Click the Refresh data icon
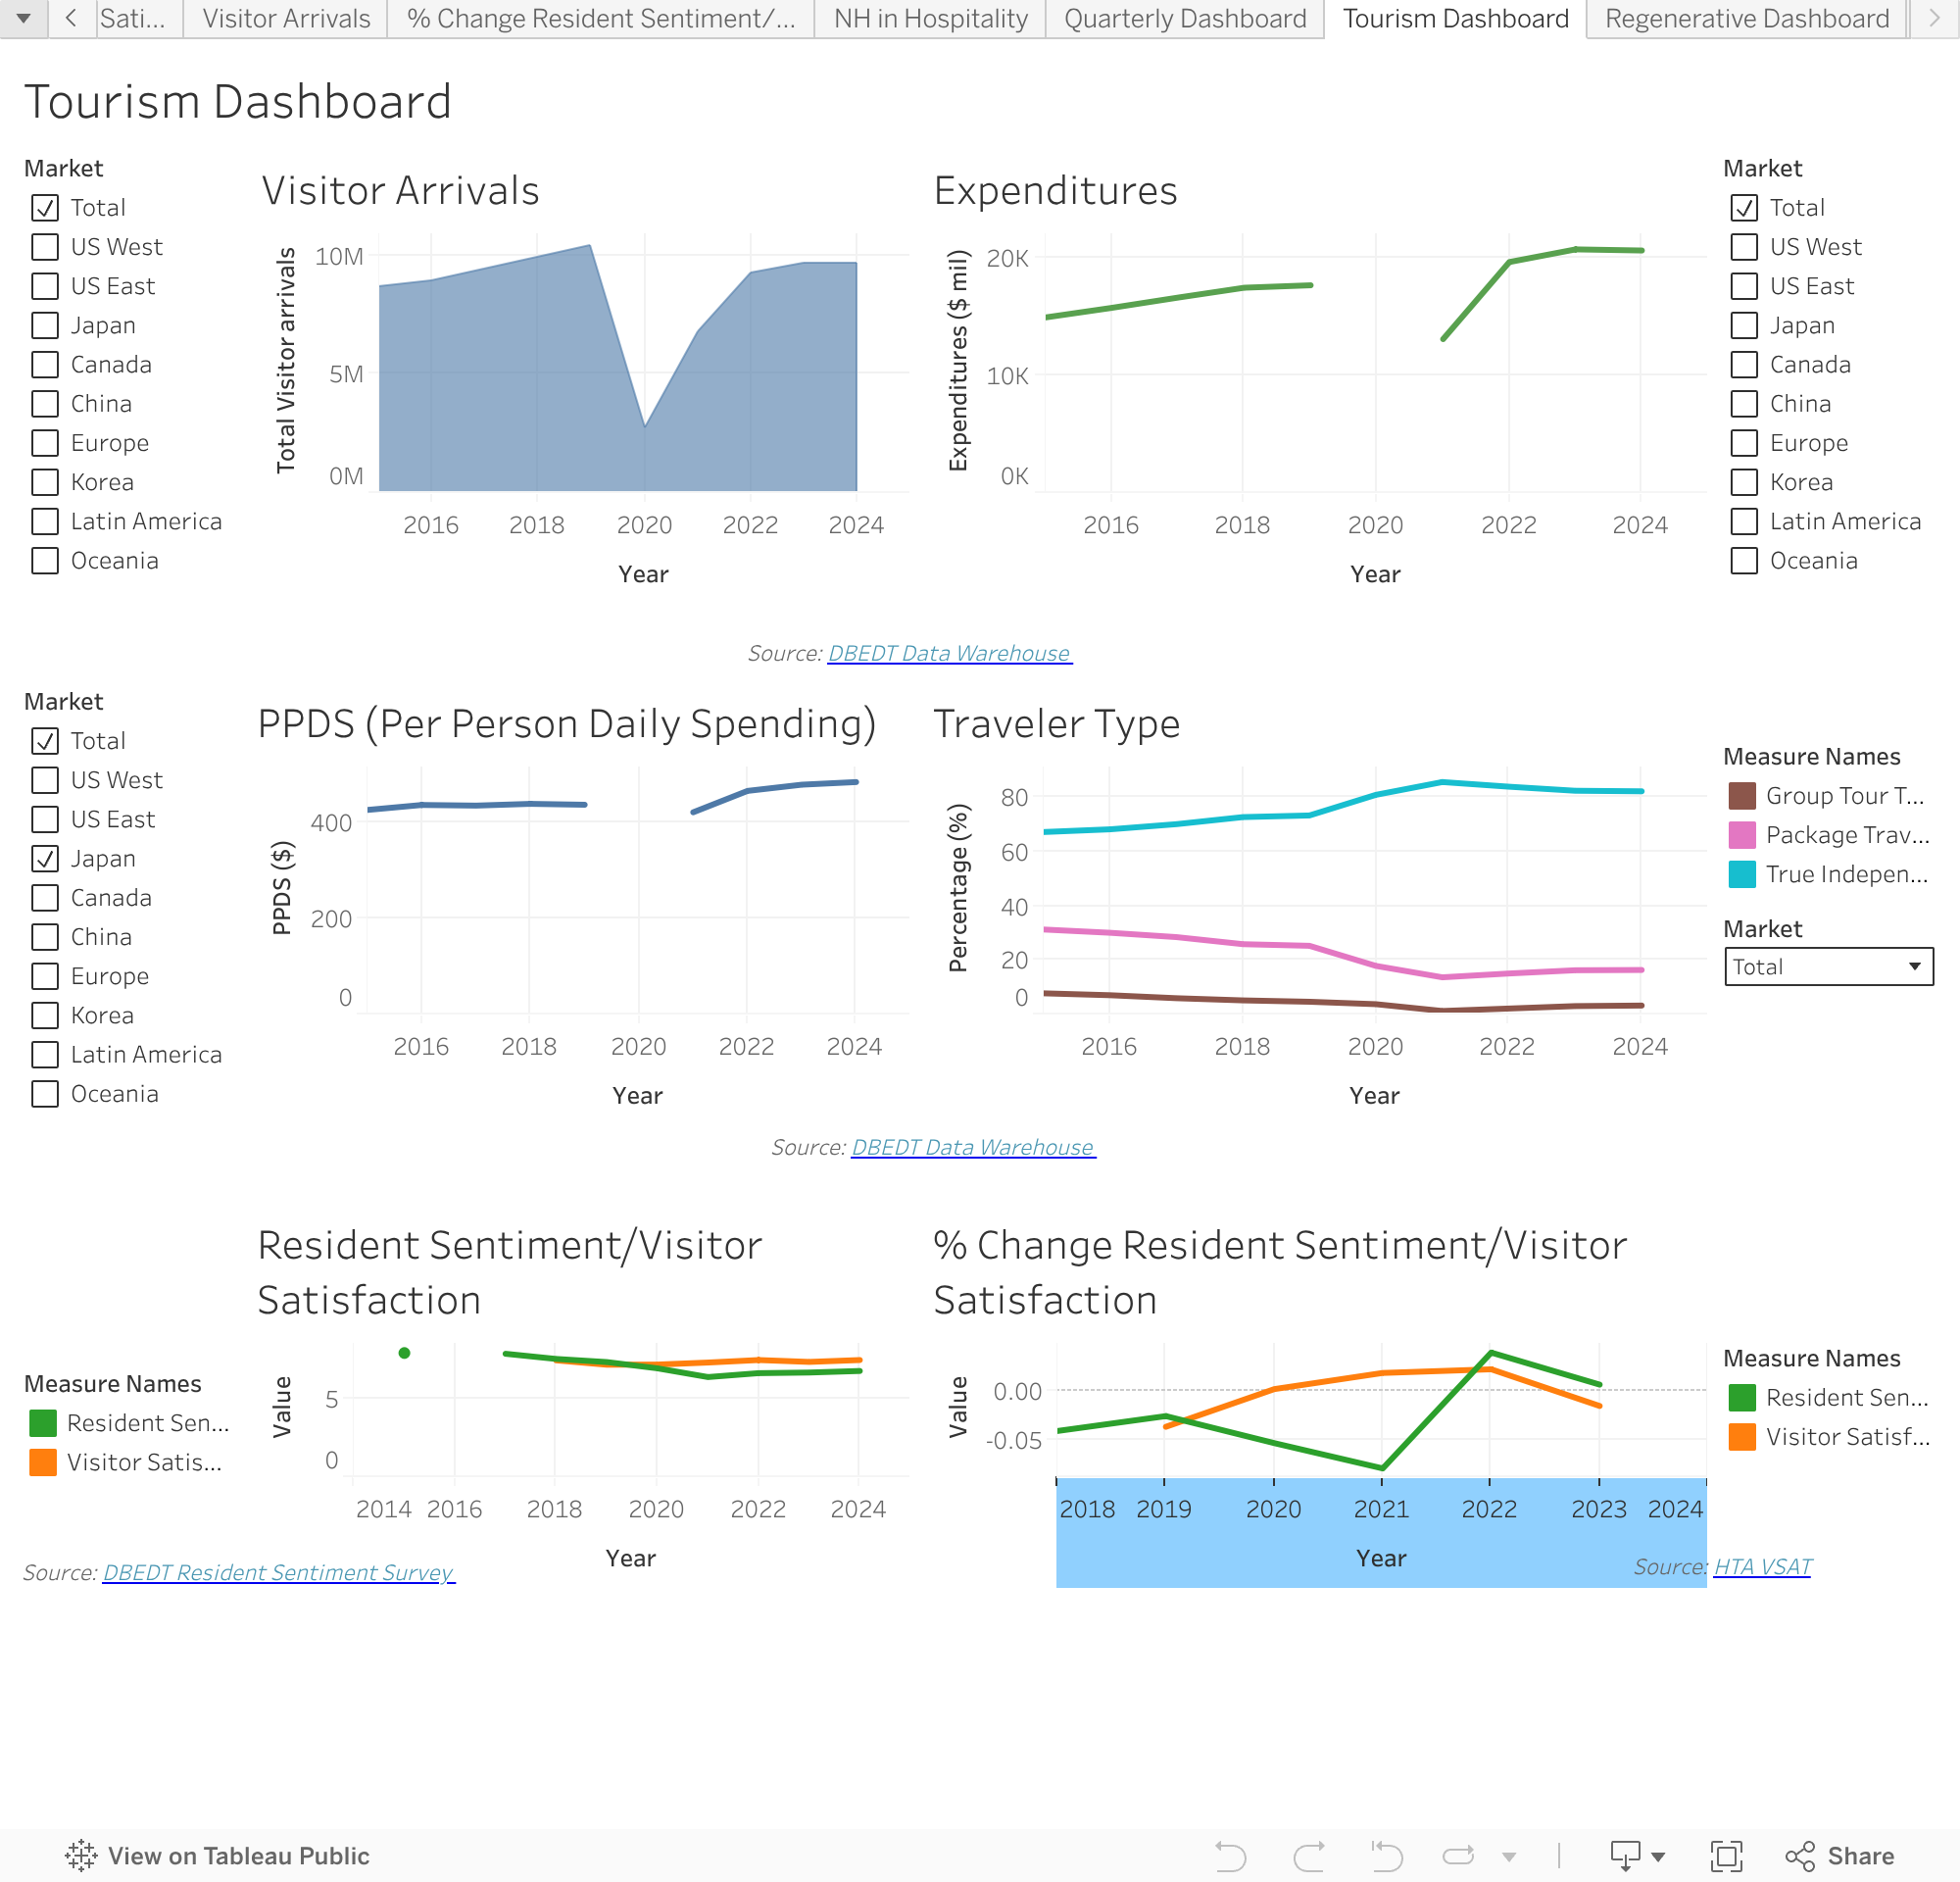This screenshot has width=1960, height=1882. pos(1459,1856)
